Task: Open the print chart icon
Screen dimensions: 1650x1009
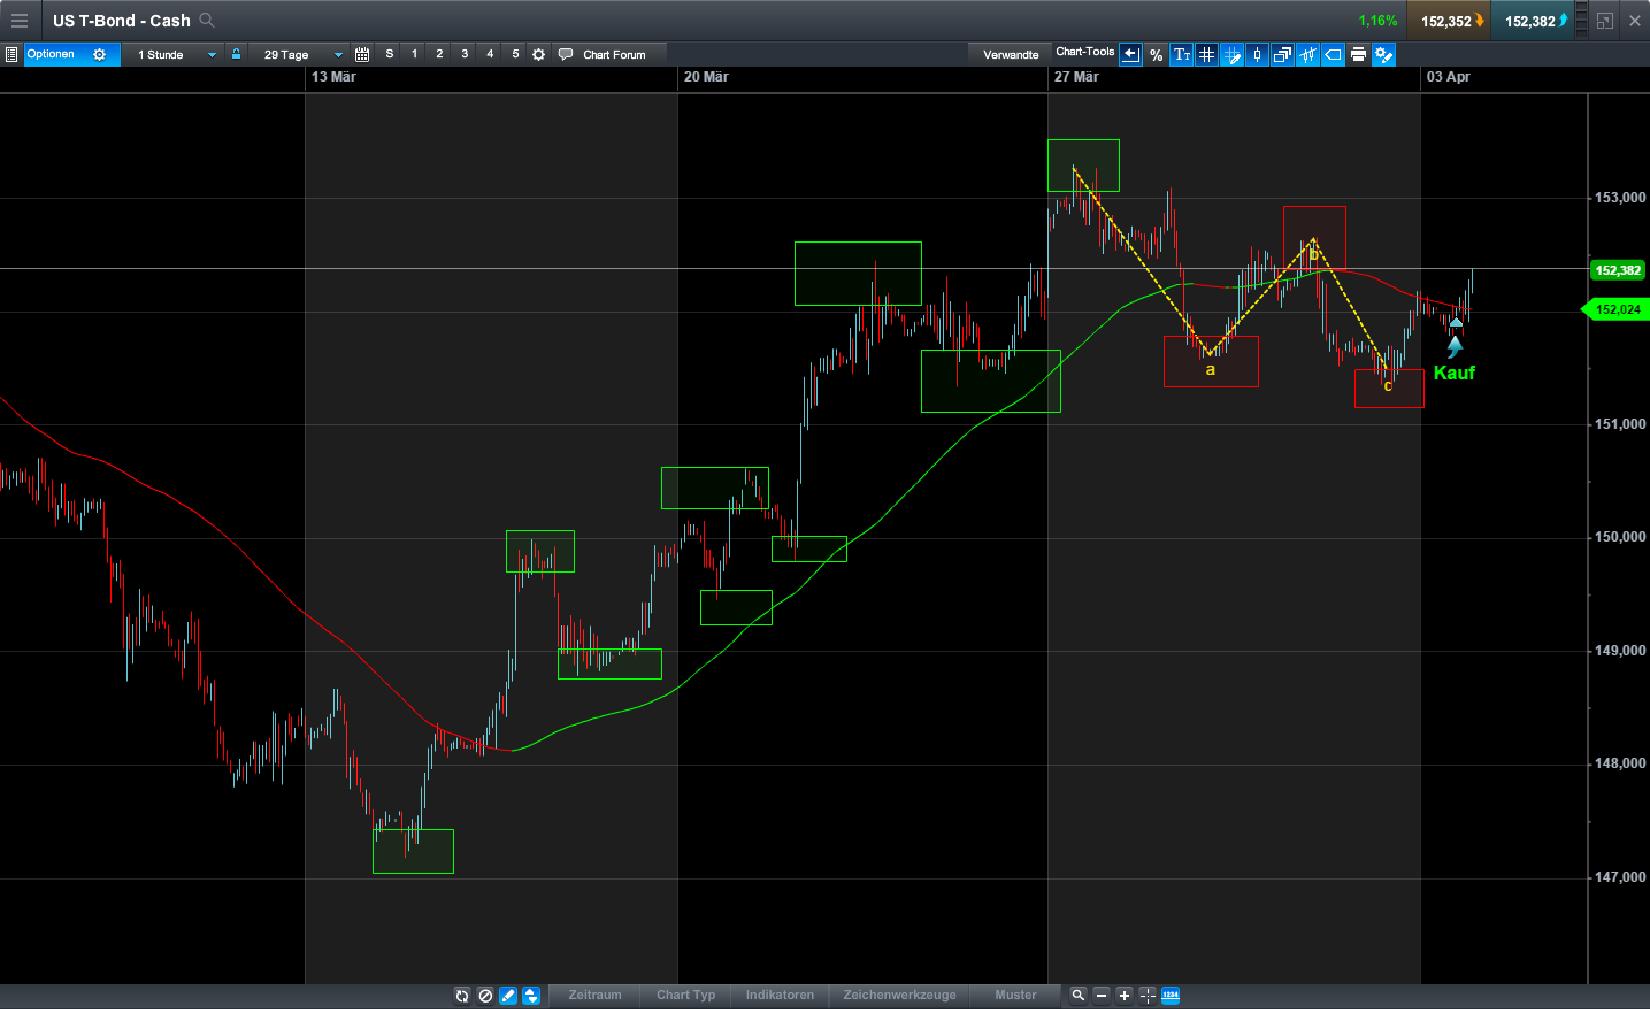Action: (1358, 55)
